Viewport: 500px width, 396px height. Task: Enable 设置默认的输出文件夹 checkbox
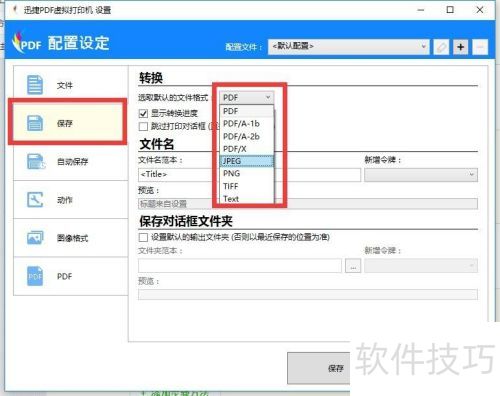[x=143, y=237]
